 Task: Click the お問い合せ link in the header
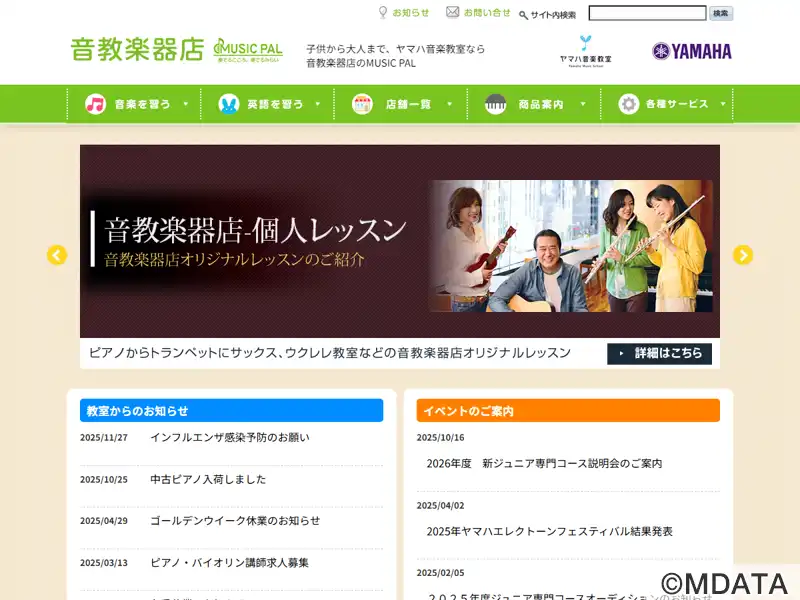point(487,13)
